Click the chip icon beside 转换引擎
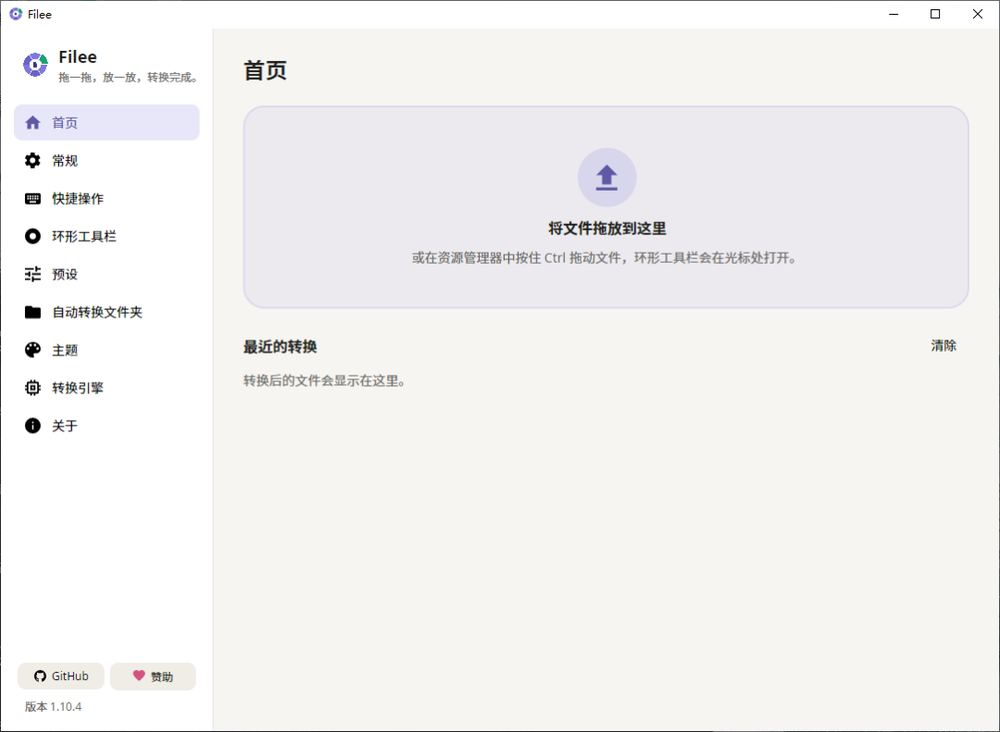 (33, 388)
